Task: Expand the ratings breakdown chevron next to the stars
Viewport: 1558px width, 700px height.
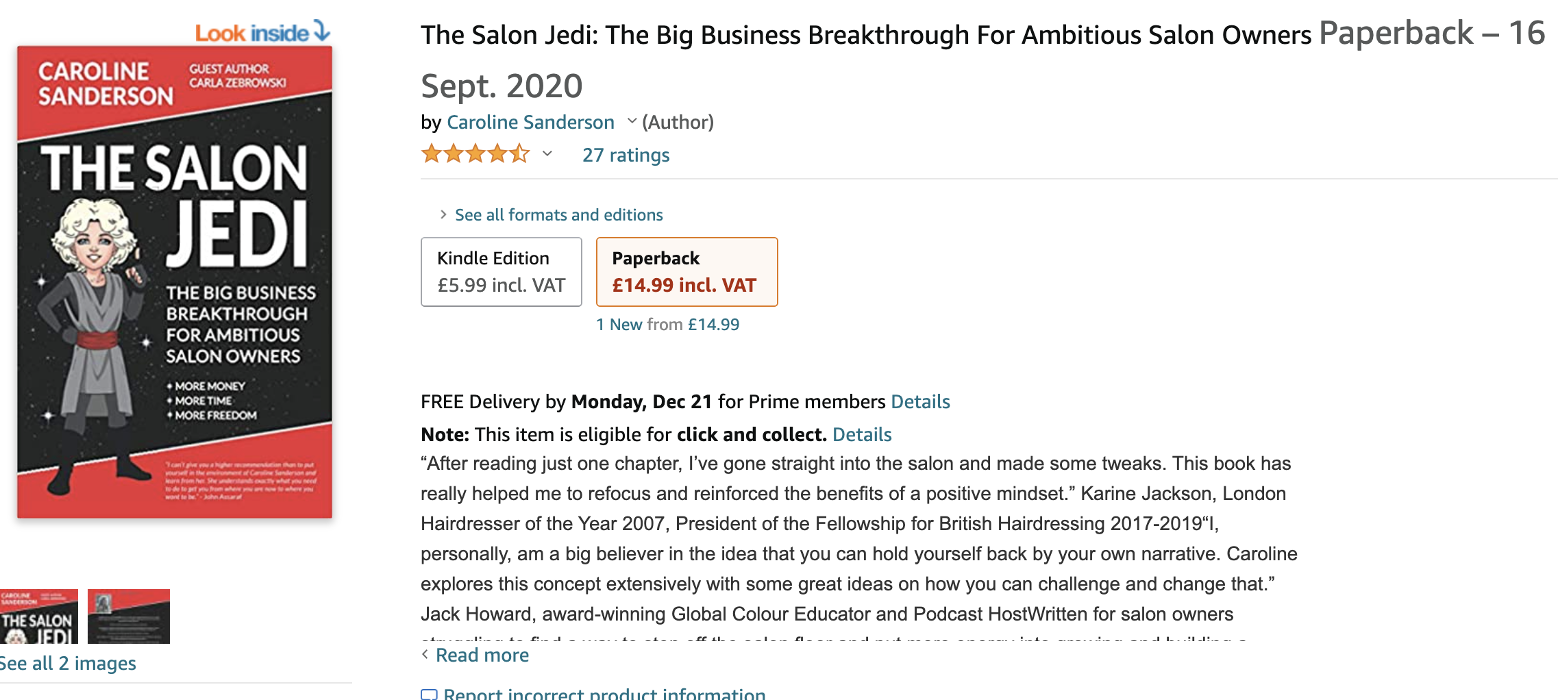Action: (547, 154)
